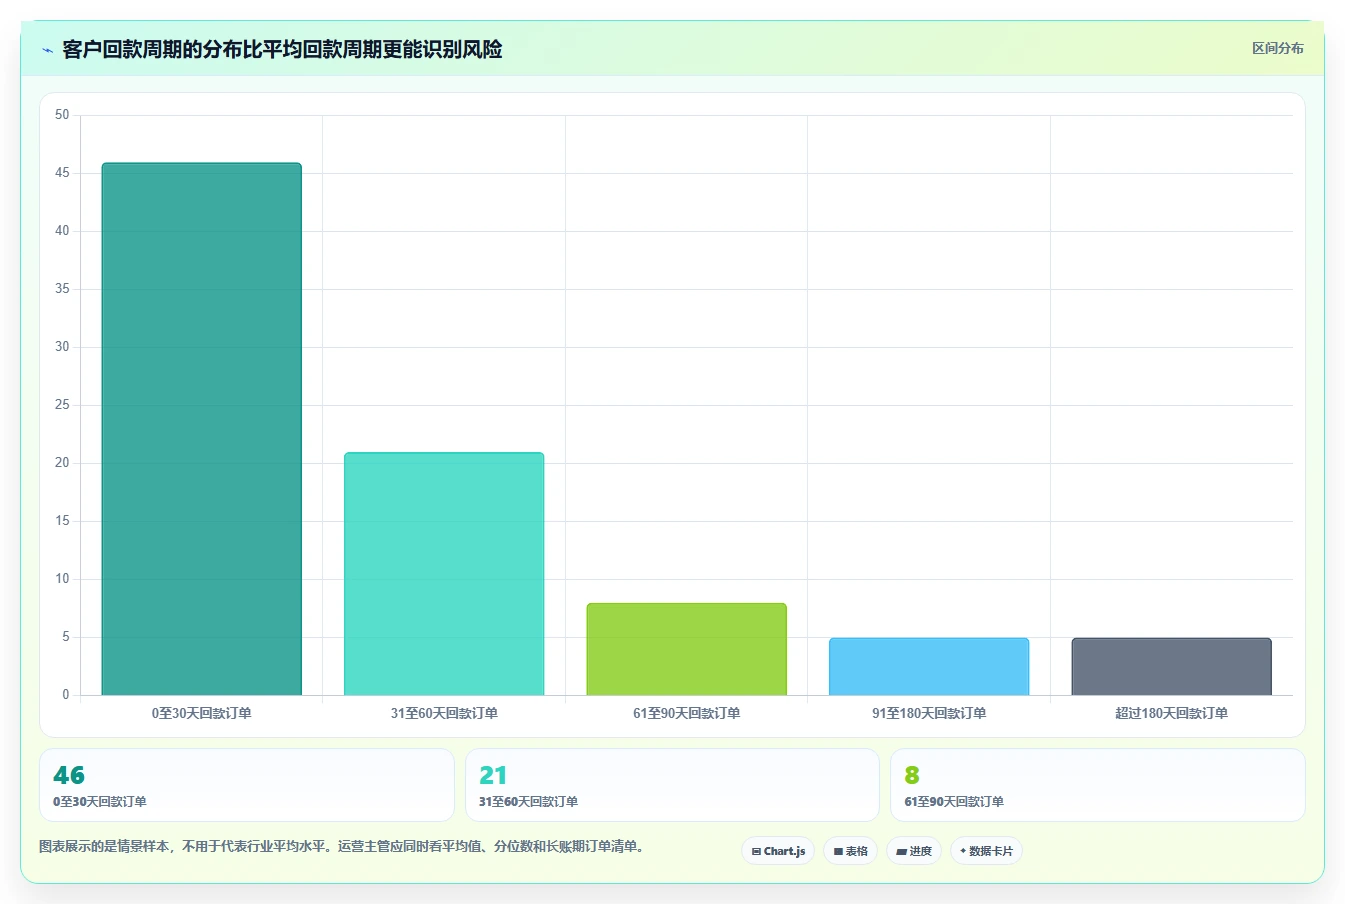Click the x-axis label 0至30天回款订单

click(201, 713)
